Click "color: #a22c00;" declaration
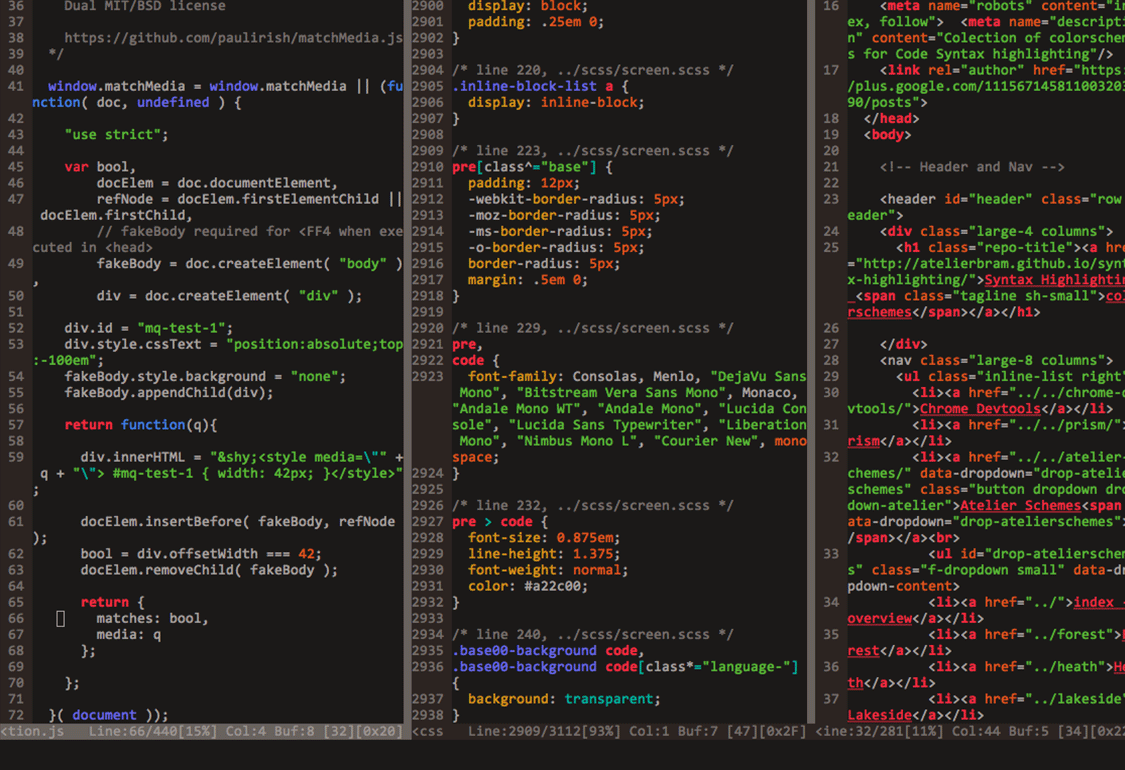Screen dimensions: 1125x770 tap(528, 586)
